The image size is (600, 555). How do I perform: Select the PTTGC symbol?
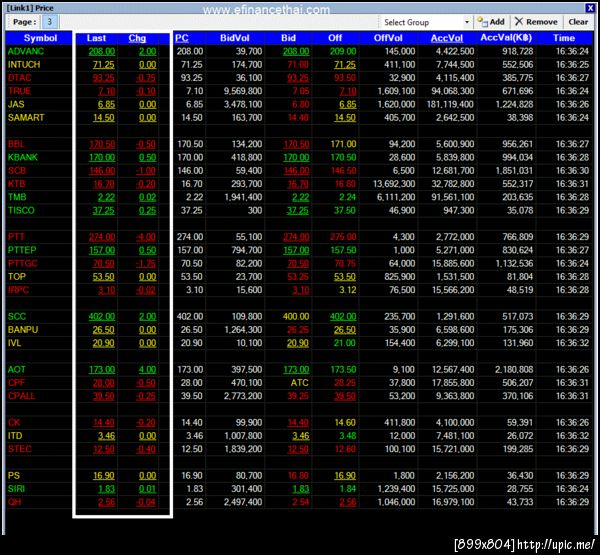(23, 263)
